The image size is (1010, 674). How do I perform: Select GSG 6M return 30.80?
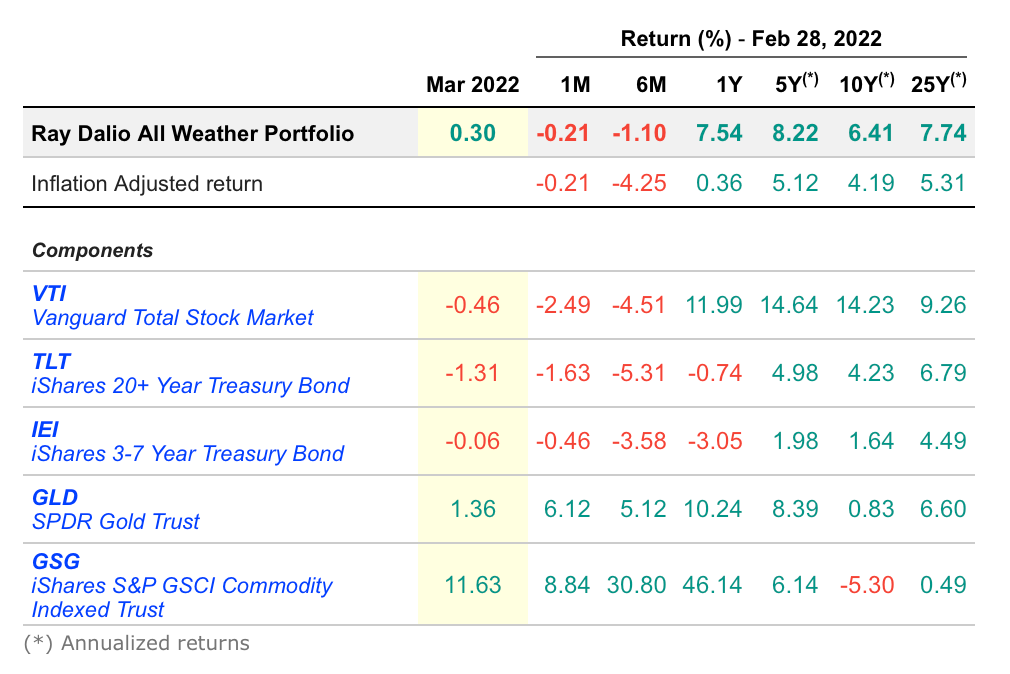click(636, 585)
